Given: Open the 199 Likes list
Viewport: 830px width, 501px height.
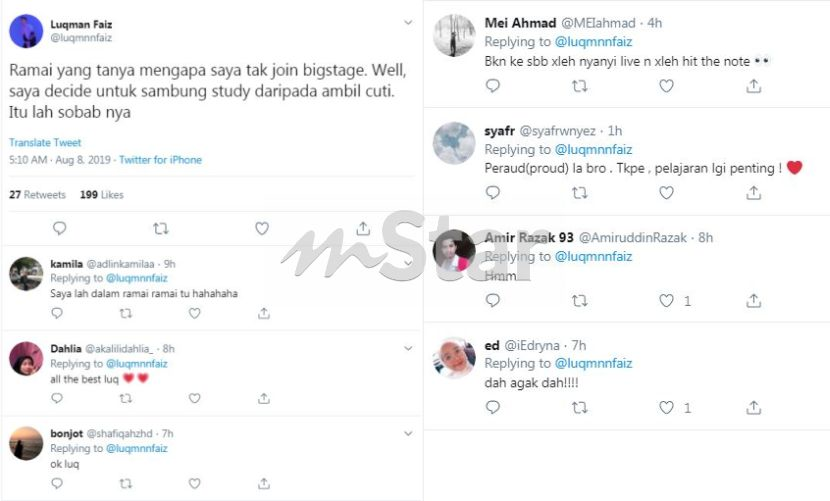Looking at the screenshot, I should point(102,194).
